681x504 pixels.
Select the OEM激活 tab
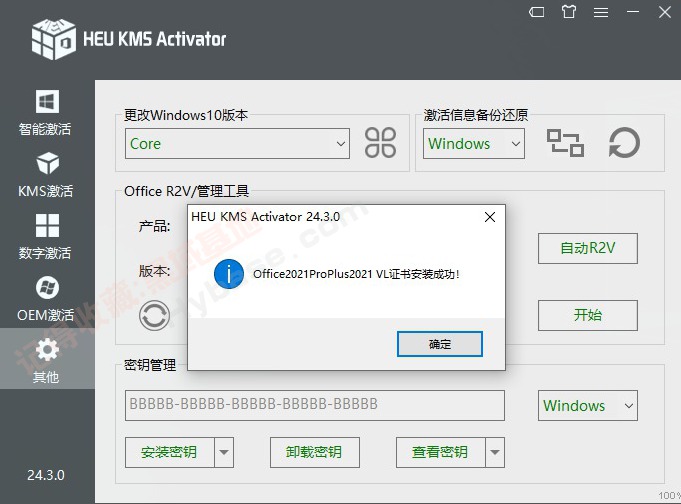pos(47,299)
